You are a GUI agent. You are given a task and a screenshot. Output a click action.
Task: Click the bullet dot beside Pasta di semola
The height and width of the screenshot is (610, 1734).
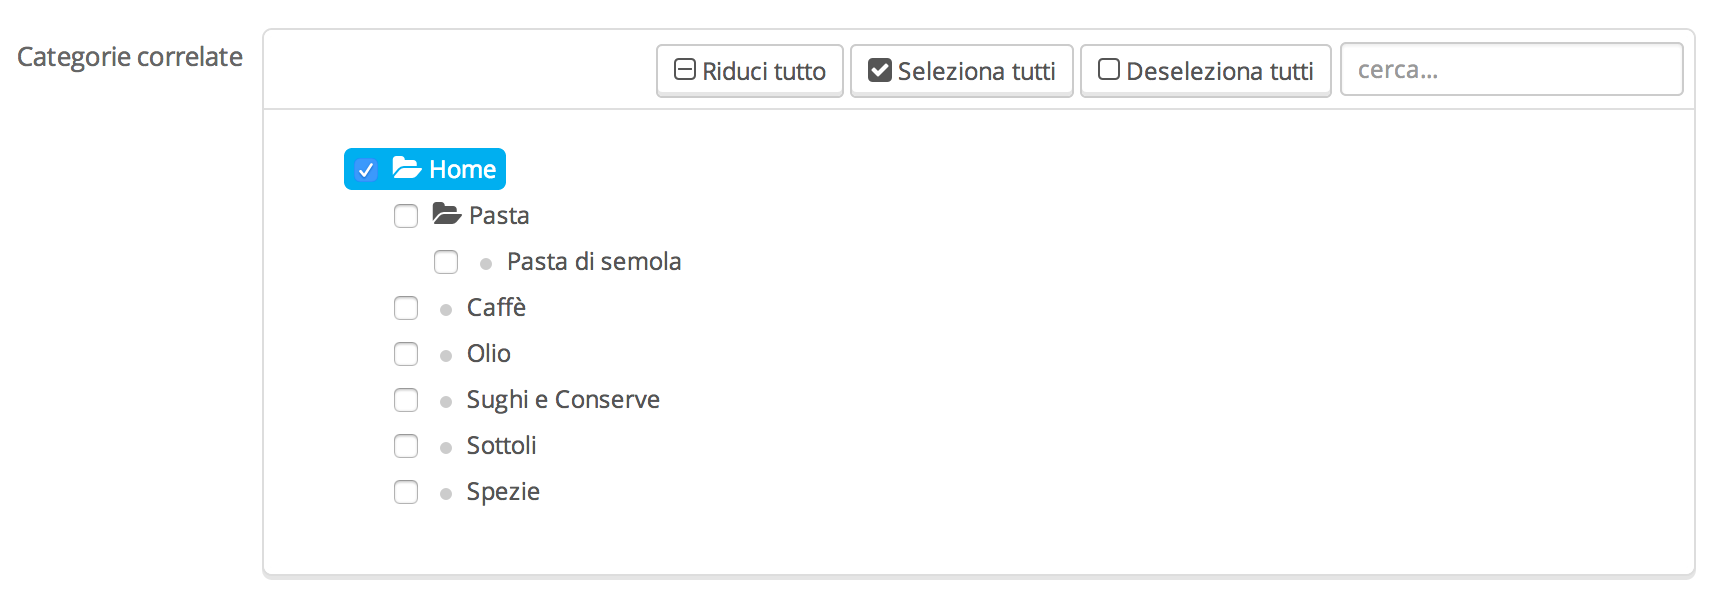486,264
